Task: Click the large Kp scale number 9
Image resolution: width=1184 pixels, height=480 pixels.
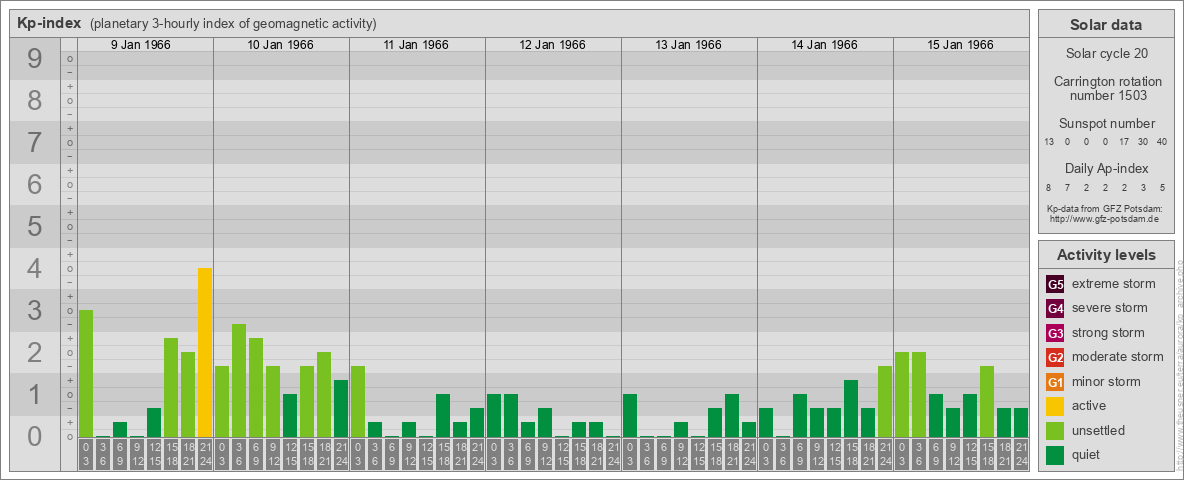Action: pos(34,59)
